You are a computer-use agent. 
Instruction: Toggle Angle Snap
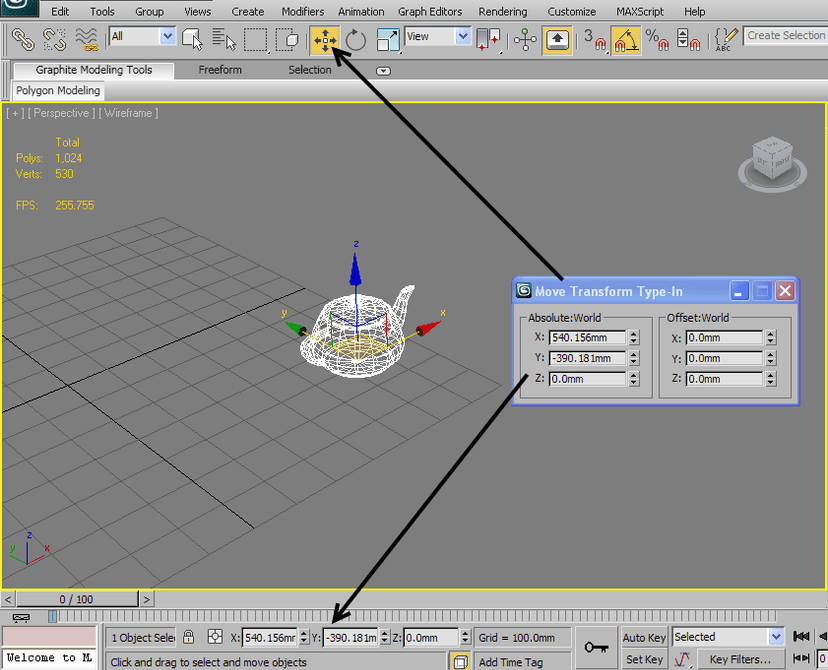(x=626, y=40)
